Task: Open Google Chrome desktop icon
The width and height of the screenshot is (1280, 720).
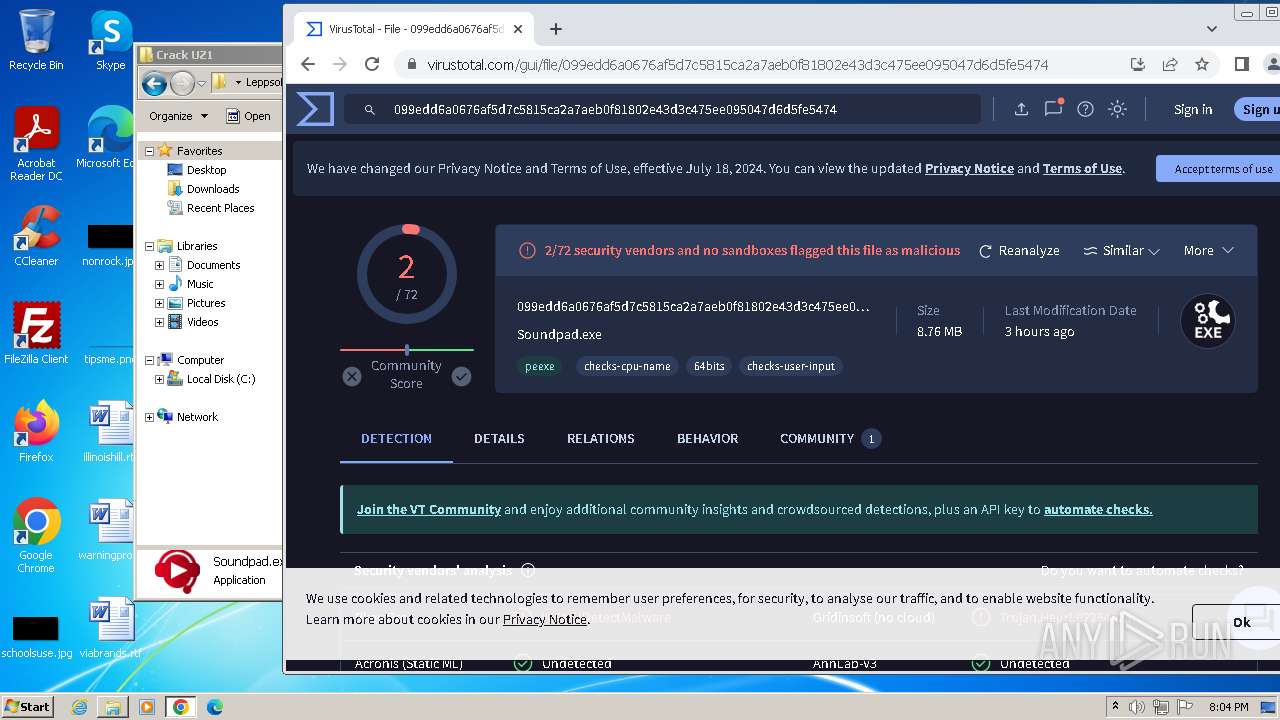Action: click(x=36, y=536)
